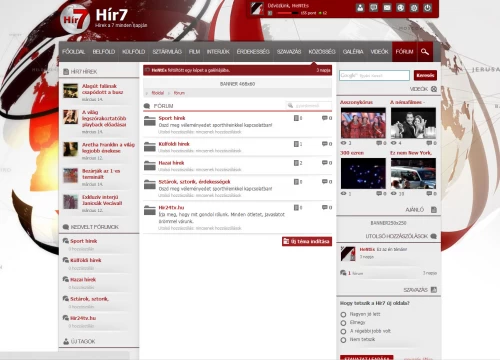Open the Külföldi hírek forum link
Viewport: 500px width, 360px height.
tap(174, 144)
